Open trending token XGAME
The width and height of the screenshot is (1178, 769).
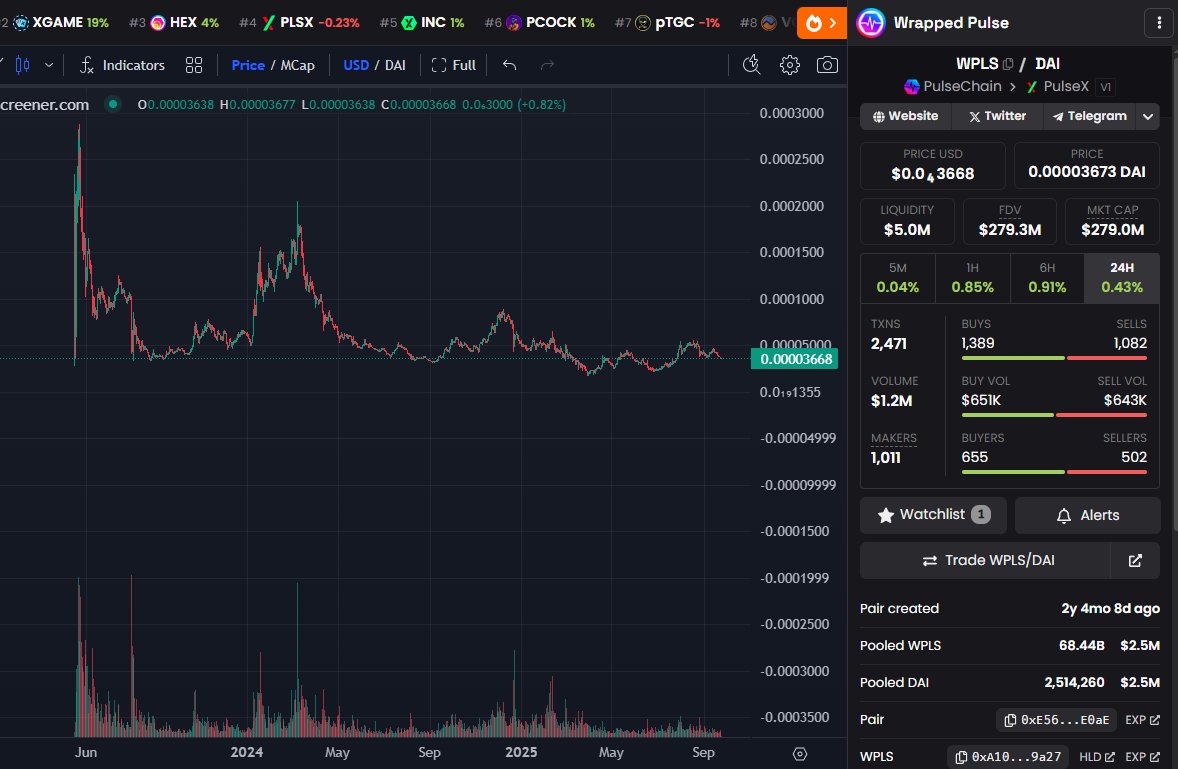[60, 23]
